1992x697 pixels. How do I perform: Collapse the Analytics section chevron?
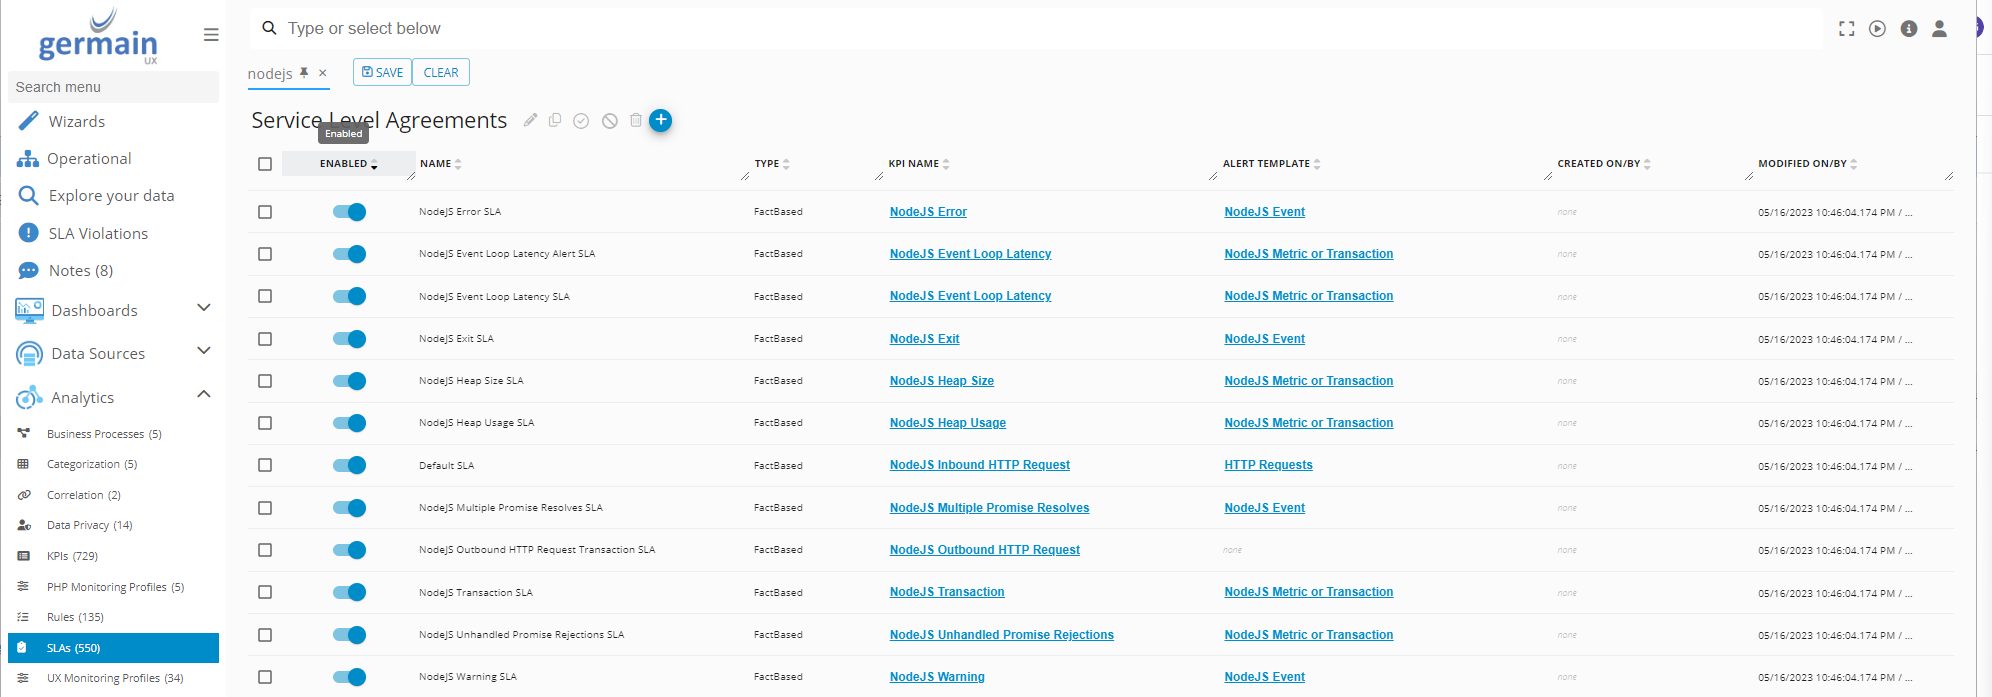click(x=204, y=395)
